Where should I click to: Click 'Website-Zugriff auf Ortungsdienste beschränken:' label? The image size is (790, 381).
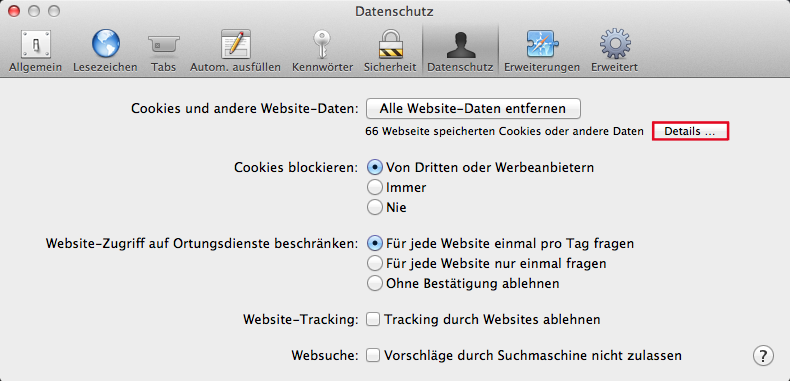coord(202,243)
